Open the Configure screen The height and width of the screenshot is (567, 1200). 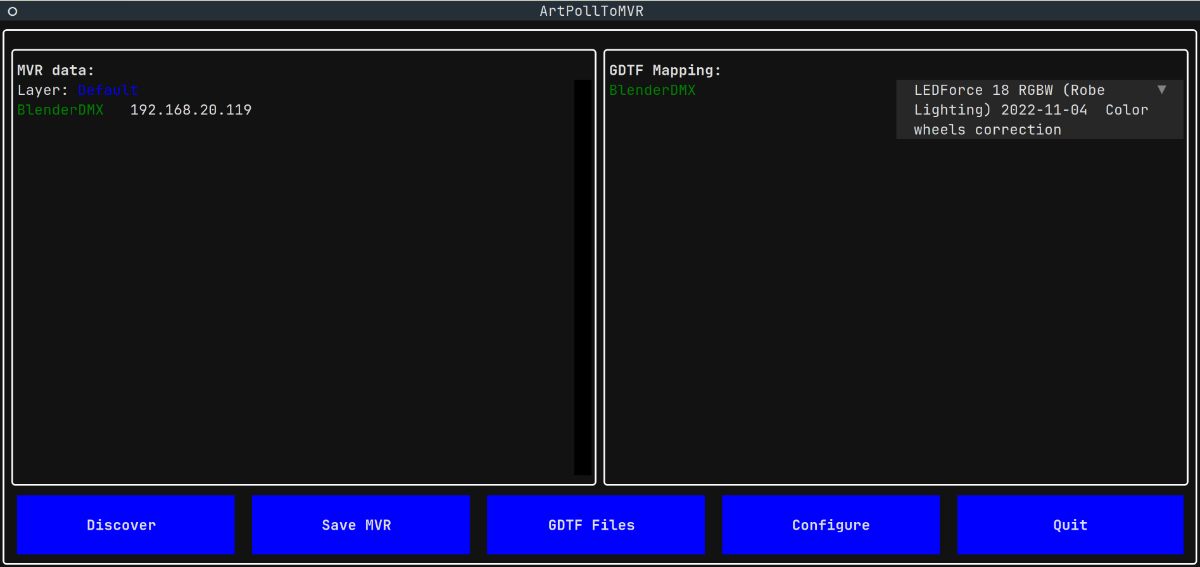click(x=830, y=525)
